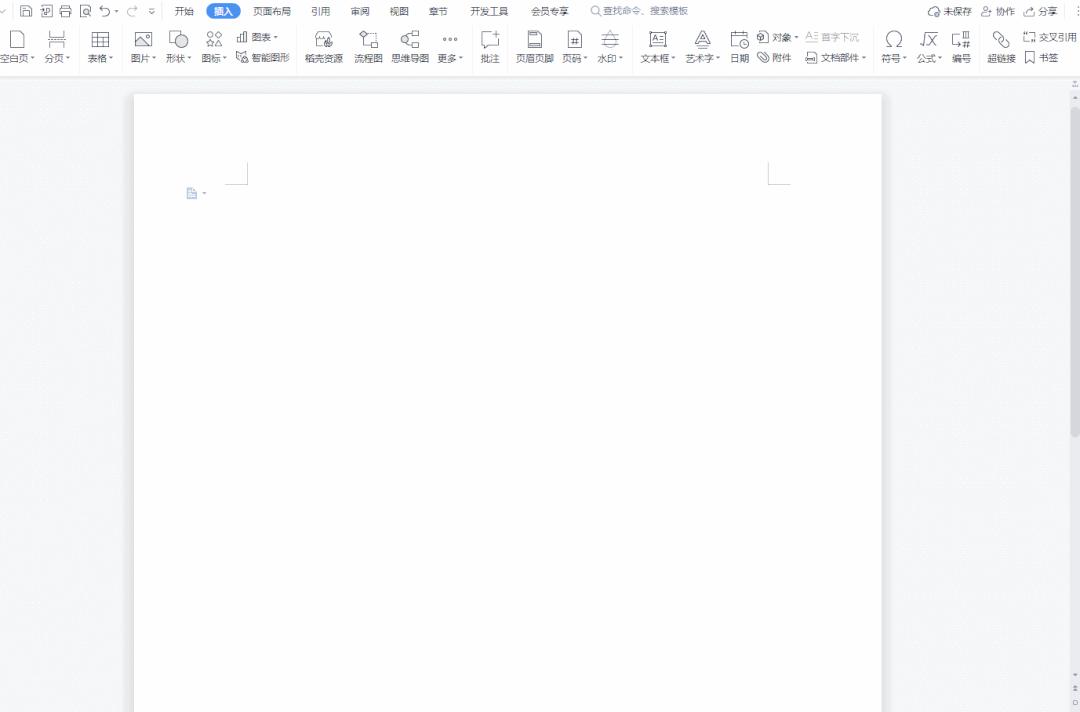Open document parts menu (文档部件)

tap(835, 58)
